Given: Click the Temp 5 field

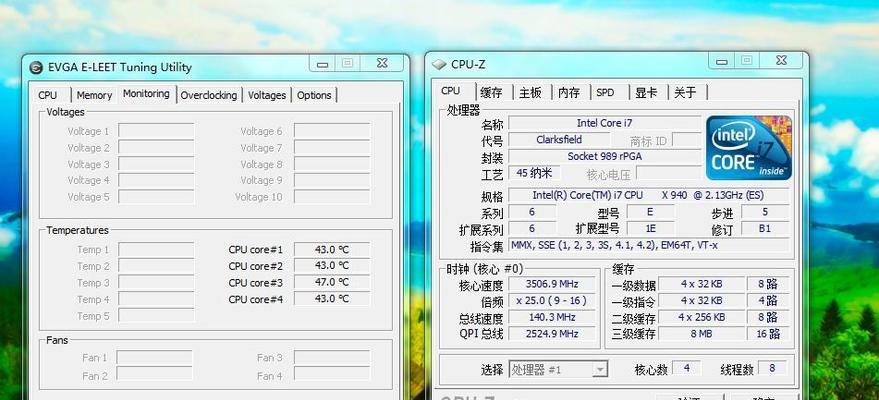Looking at the screenshot, I should click(x=156, y=315).
